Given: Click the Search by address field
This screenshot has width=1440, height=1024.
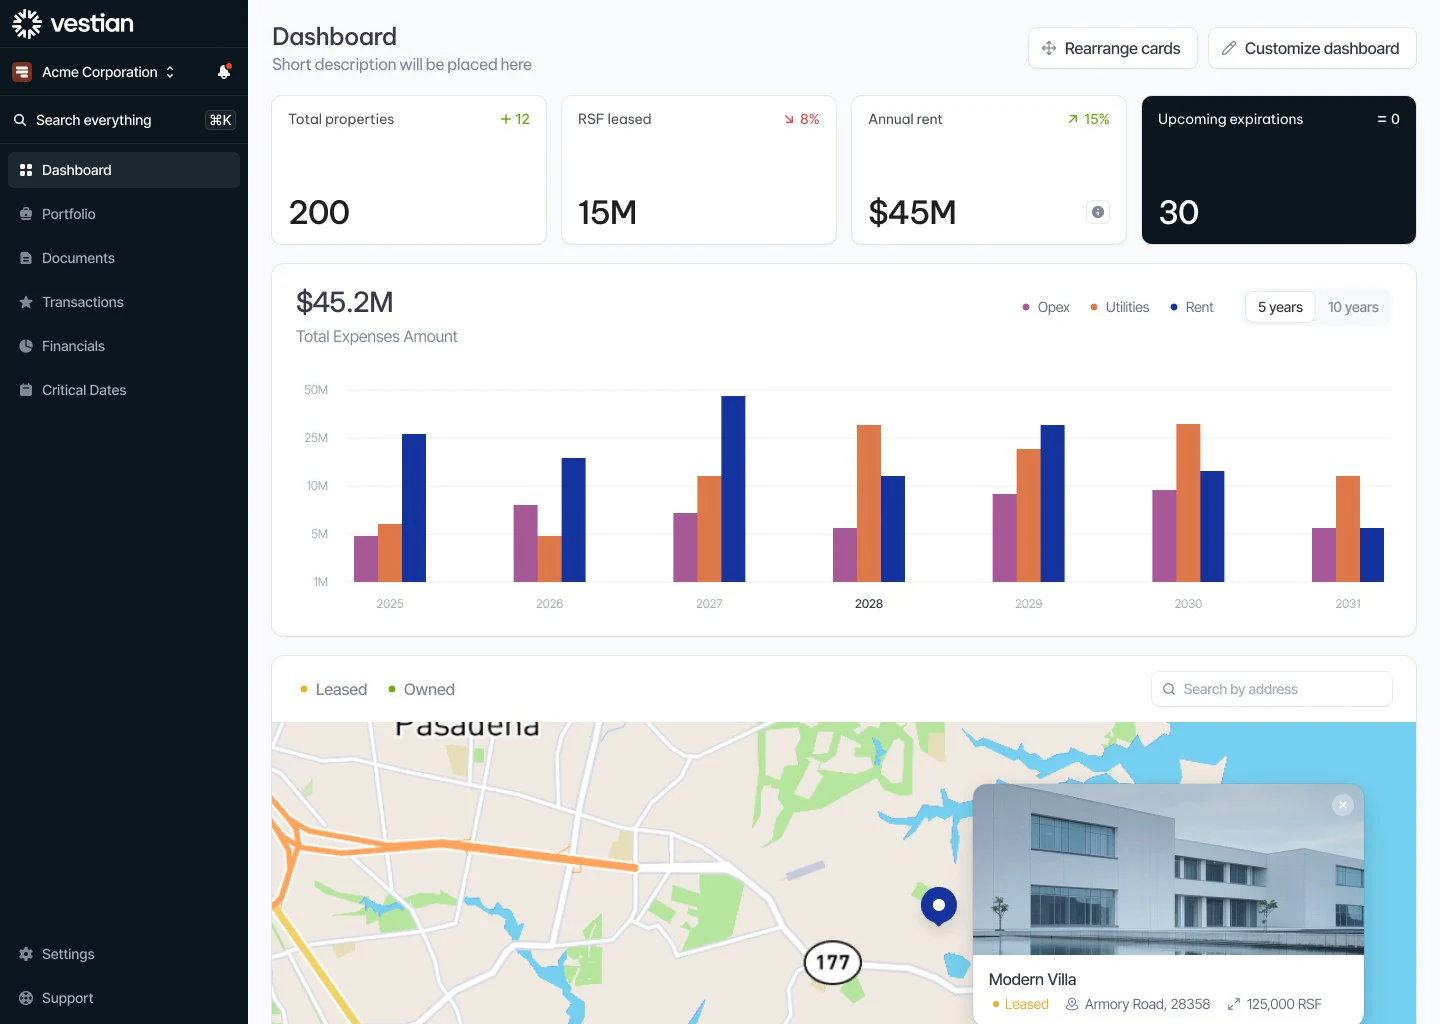Looking at the screenshot, I should pos(1272,689).
